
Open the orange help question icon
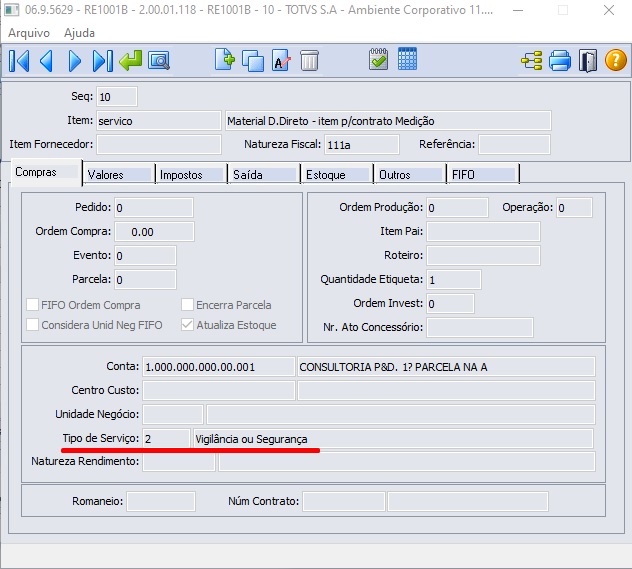pyautogui.click(x=616, y=60)
